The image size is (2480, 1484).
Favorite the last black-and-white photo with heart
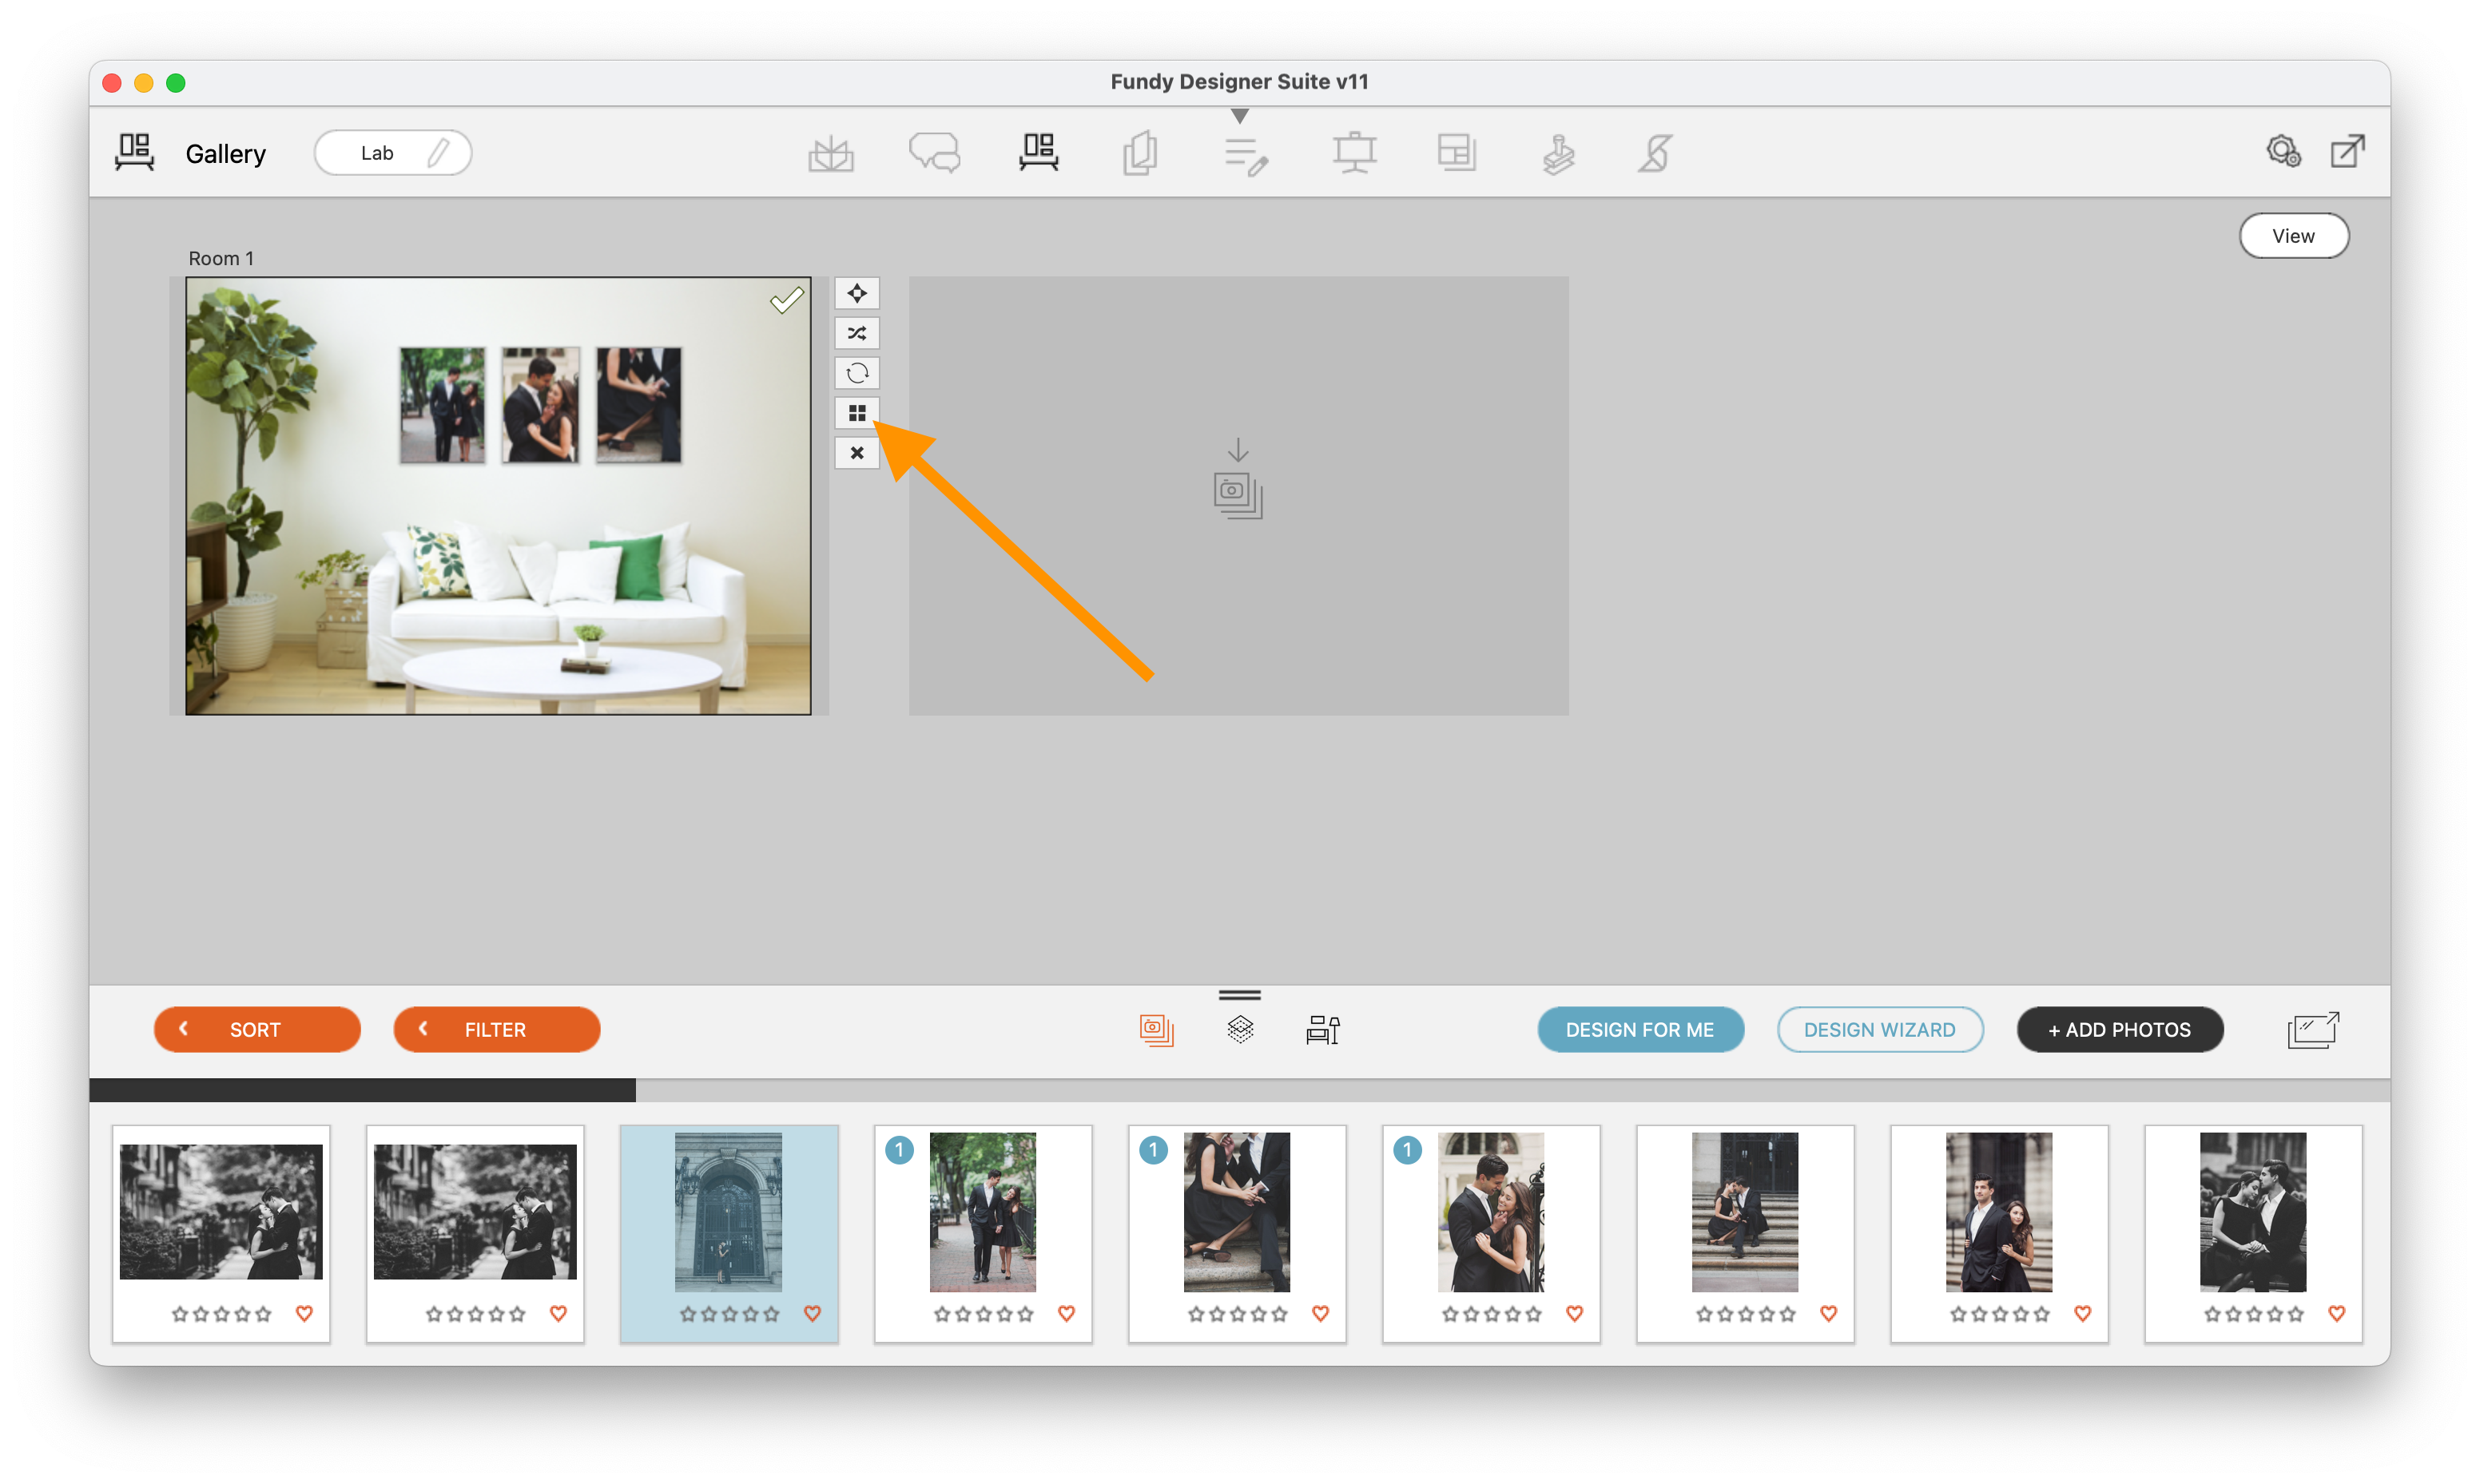[2337, 1314]
